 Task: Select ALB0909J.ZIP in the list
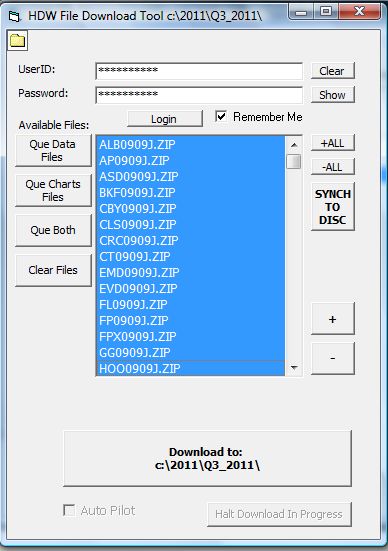190,144
